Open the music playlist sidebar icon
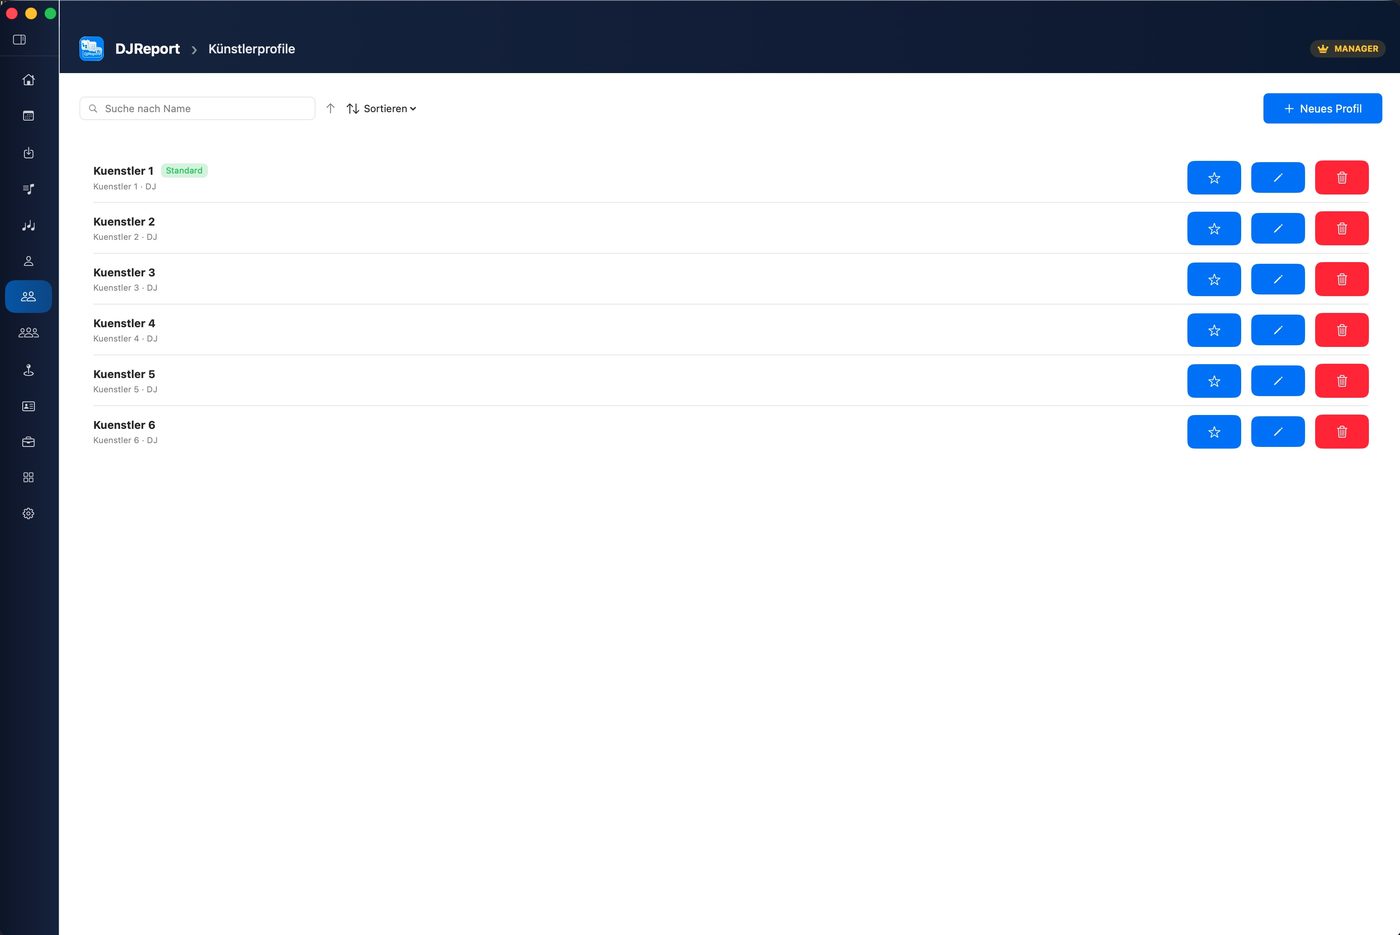Viewport: 1400px width, 935px height. 28,189
